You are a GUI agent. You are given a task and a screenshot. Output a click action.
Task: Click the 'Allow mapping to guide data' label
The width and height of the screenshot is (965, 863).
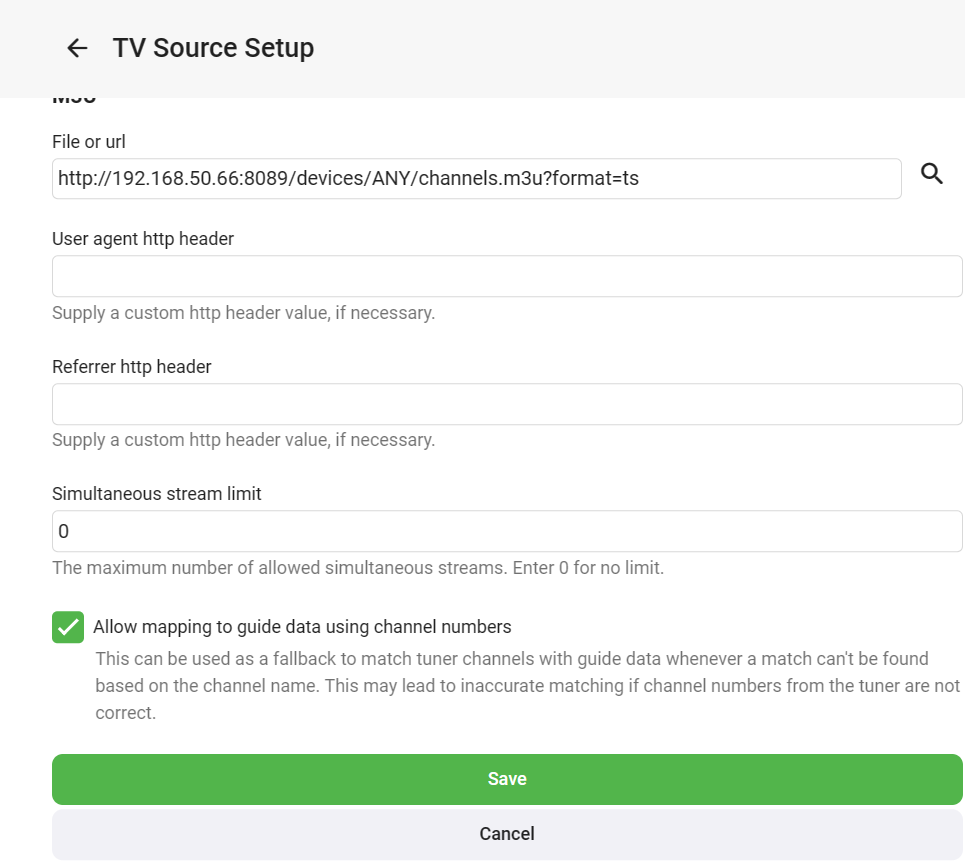click(302, 628)
